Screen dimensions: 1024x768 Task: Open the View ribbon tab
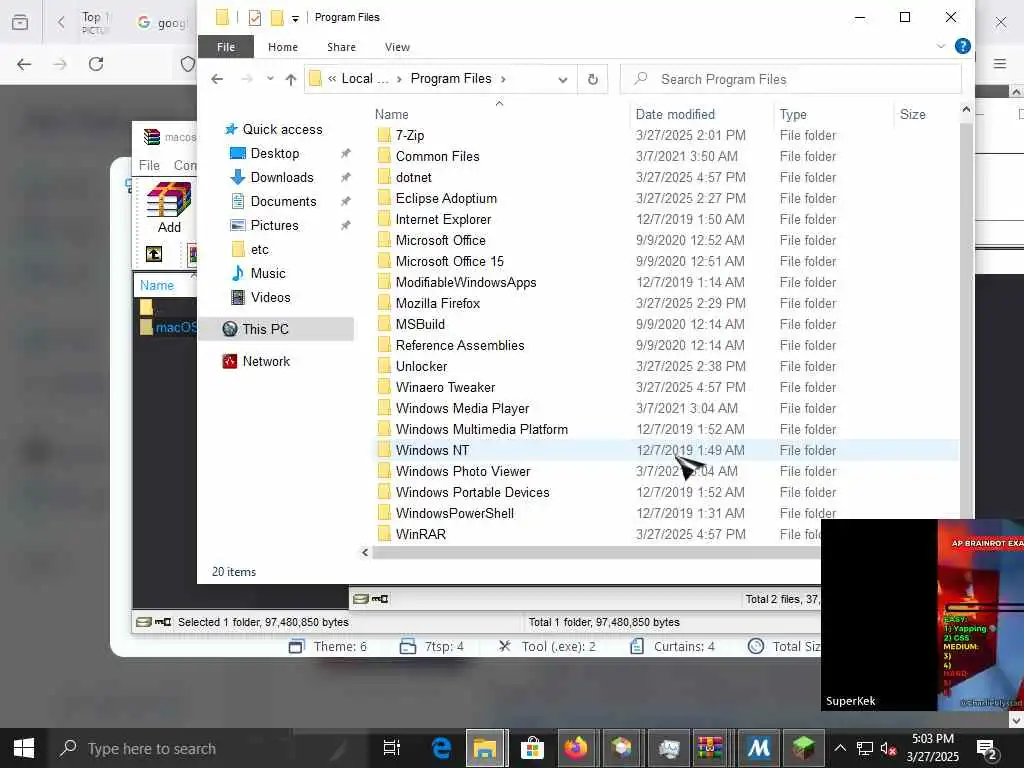click(x=397, y=47)
